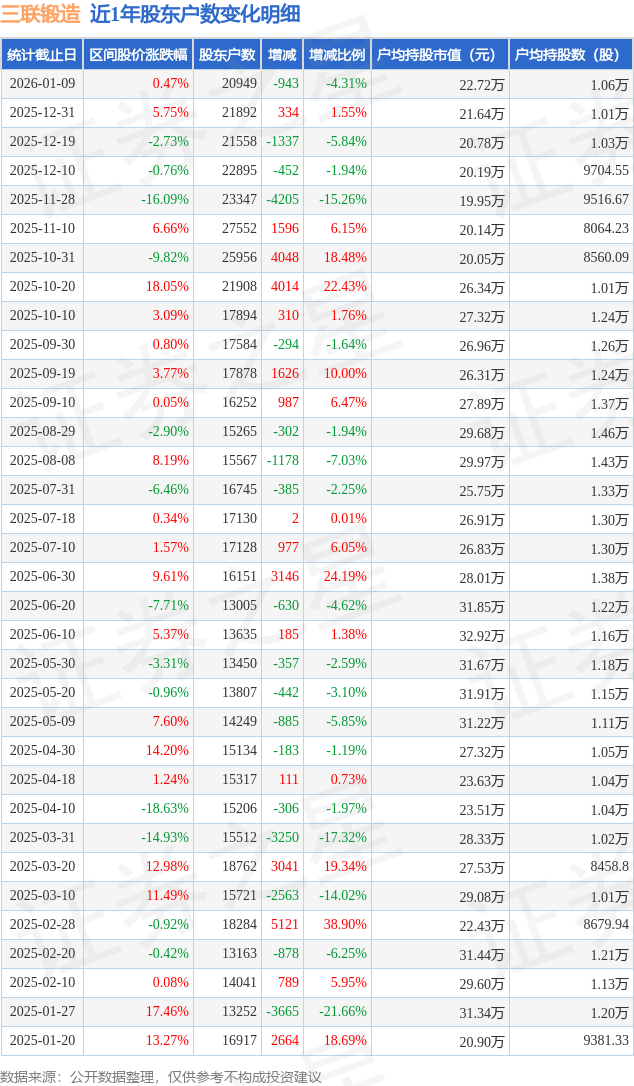
Task: Select the 2026-01-09 date cell
Action: (x=42, y=84)
